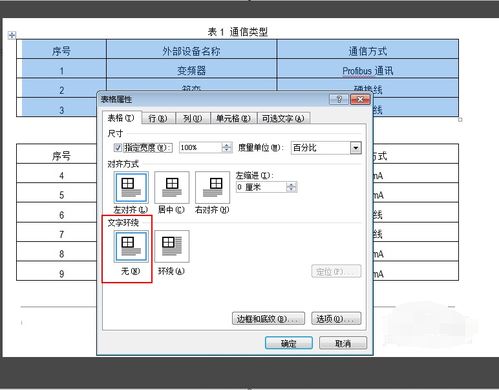Image resolution: width=499 pixels, height=390 pixels.
Task: Click the 边框和底纹 button
Action: pyautogui.click(x=268, y=319)
